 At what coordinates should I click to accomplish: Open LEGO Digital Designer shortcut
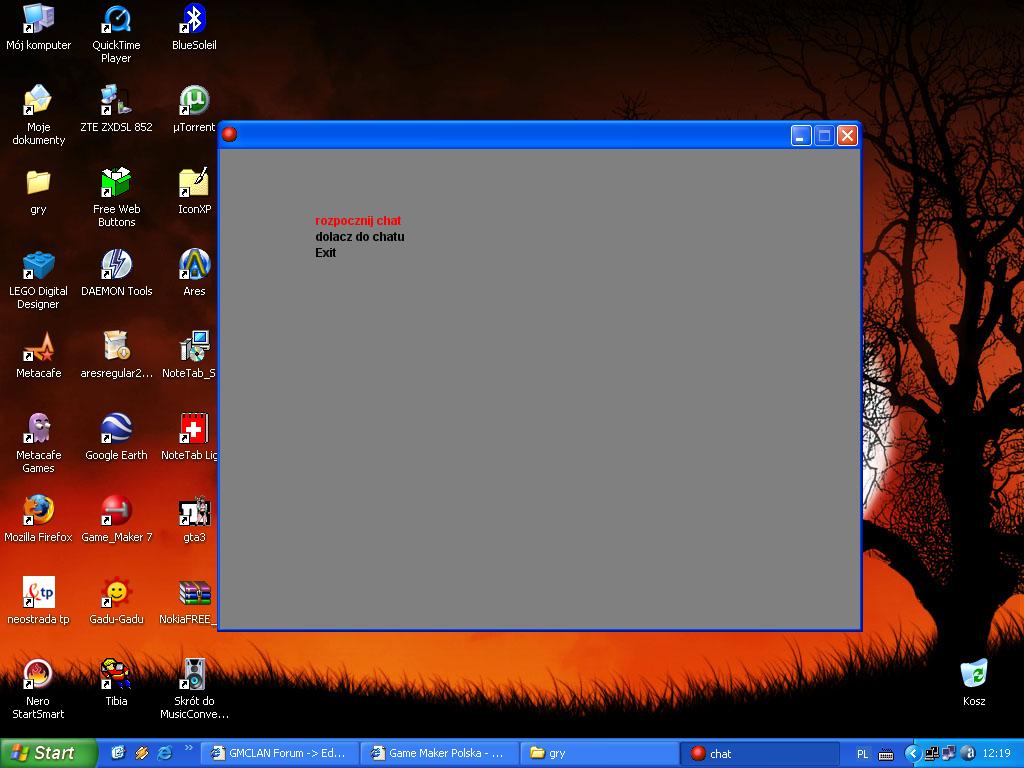coord(38,265)
